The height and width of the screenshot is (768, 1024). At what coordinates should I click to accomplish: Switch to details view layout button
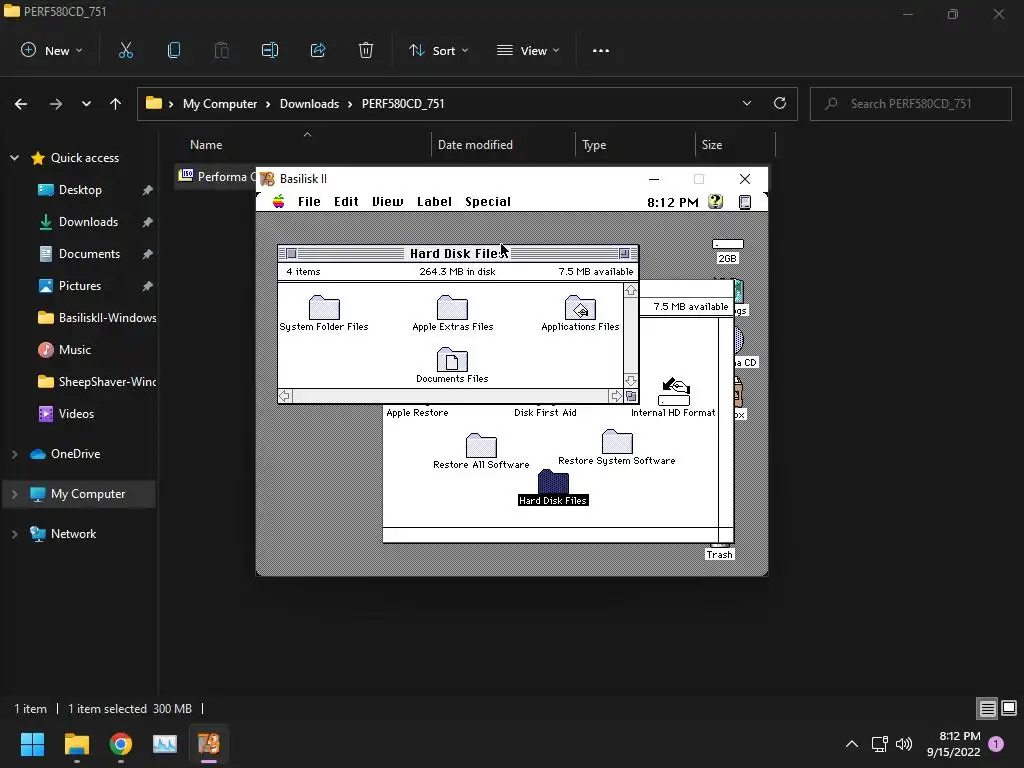[987, 709]
